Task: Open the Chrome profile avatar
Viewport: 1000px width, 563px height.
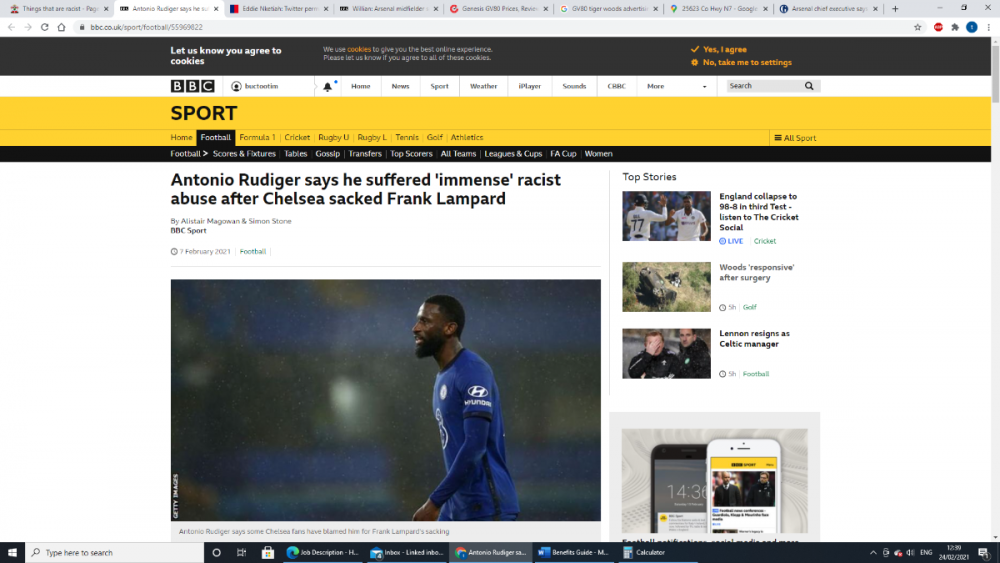Action: click(x=971, y=27)
